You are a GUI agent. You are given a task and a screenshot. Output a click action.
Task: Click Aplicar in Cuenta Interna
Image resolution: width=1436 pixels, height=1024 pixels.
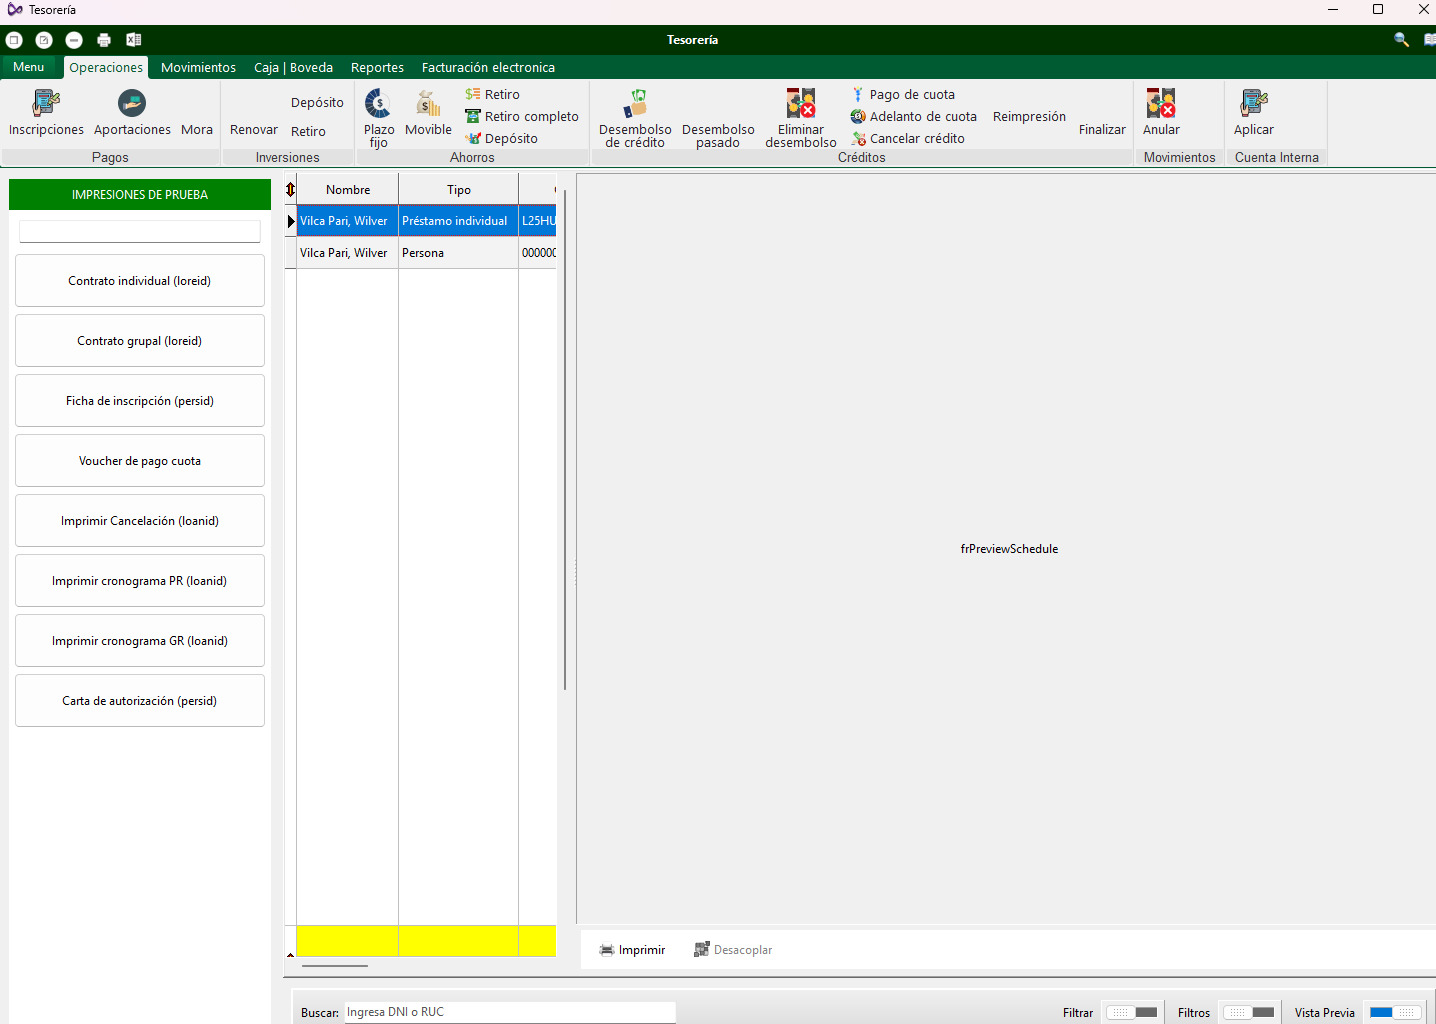tap(1253, 104)
